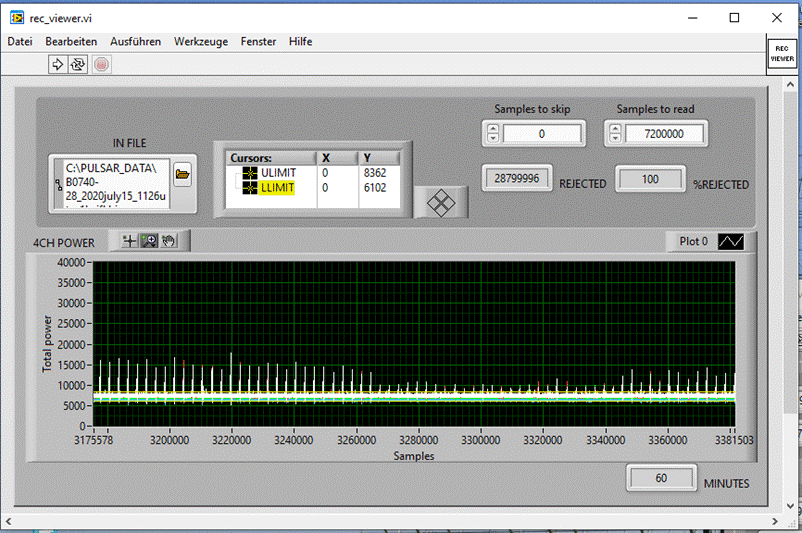Screen dimensions: 802x533
Task: Open the Fenster menu
Action: [258, 41]
